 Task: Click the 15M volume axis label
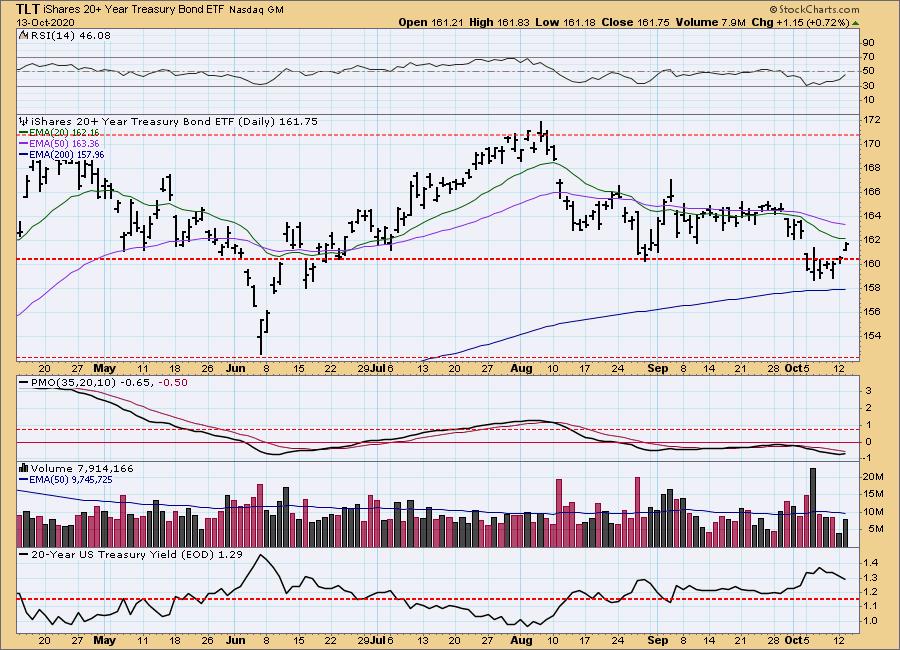click(873, 494)
